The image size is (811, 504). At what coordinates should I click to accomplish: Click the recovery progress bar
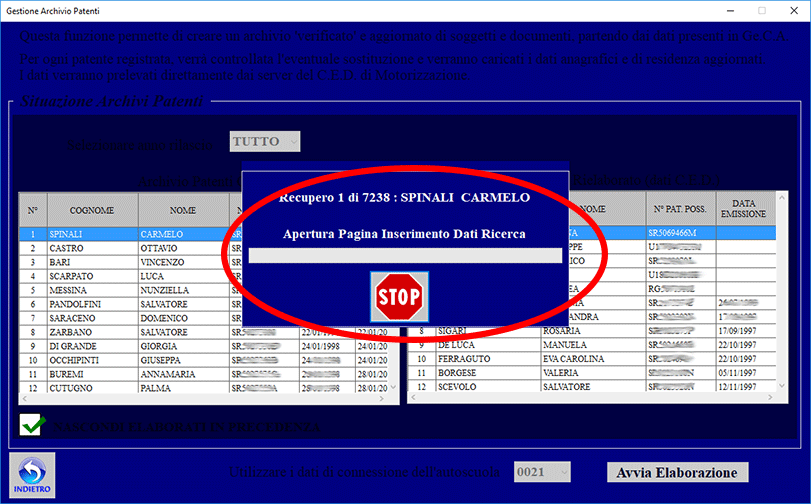click(405, 256)
